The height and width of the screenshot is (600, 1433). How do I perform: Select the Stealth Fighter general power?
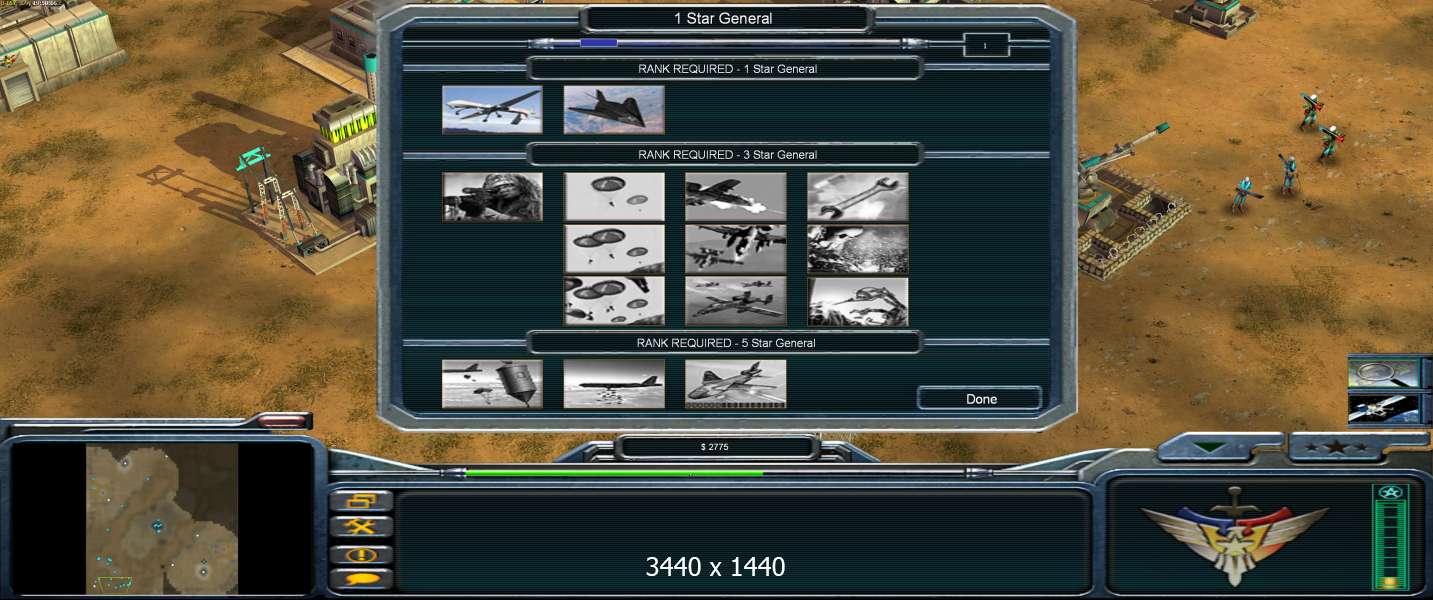point(614,110)
